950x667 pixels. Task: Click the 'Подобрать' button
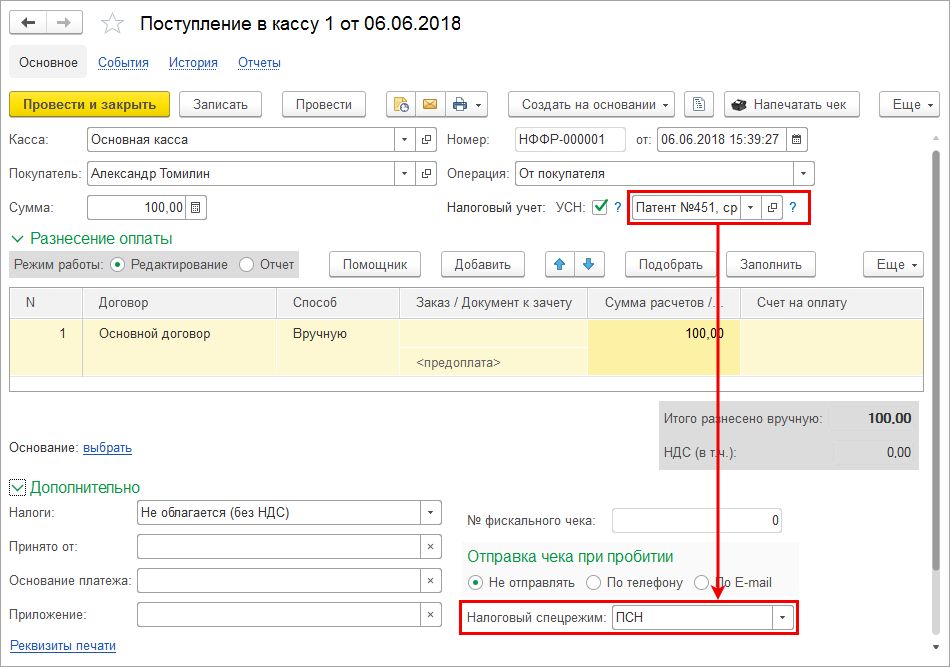(x=670, y=264)
